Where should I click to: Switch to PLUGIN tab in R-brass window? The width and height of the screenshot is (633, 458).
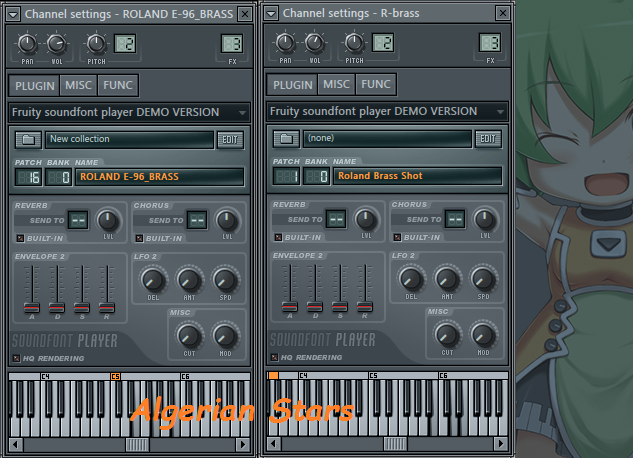[293, 85]
